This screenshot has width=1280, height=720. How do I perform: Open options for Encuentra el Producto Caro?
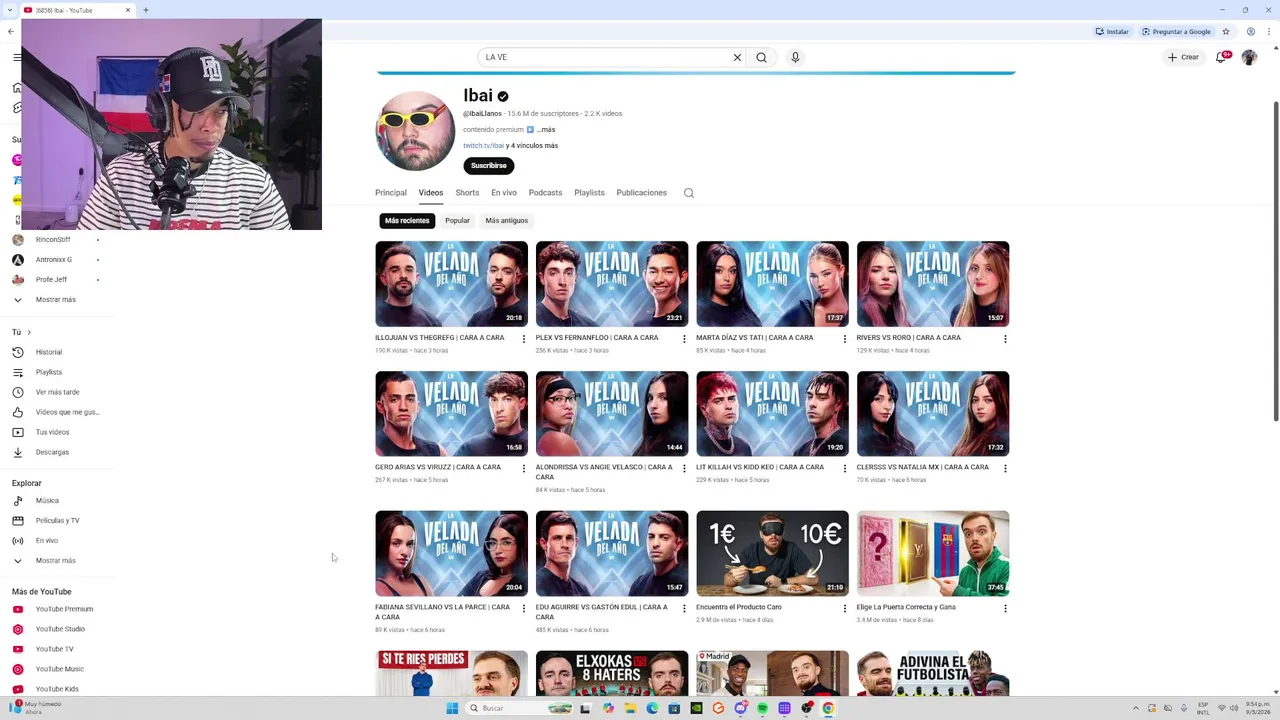[x=844, y=608]
